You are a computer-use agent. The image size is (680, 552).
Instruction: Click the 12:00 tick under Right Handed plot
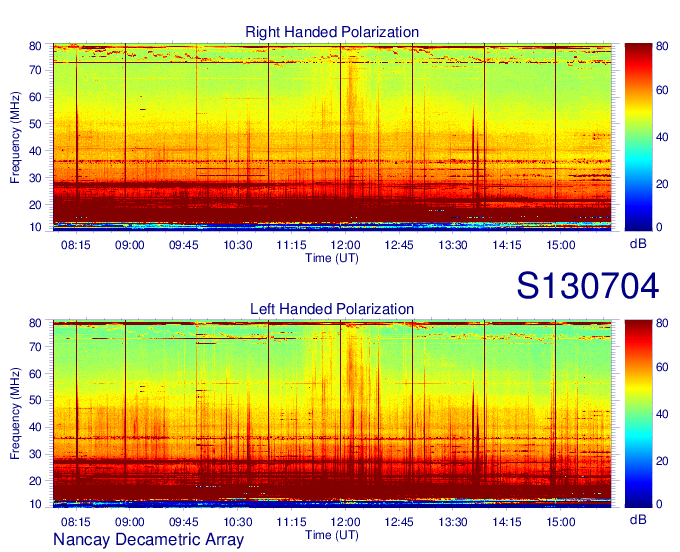point(345,245)
